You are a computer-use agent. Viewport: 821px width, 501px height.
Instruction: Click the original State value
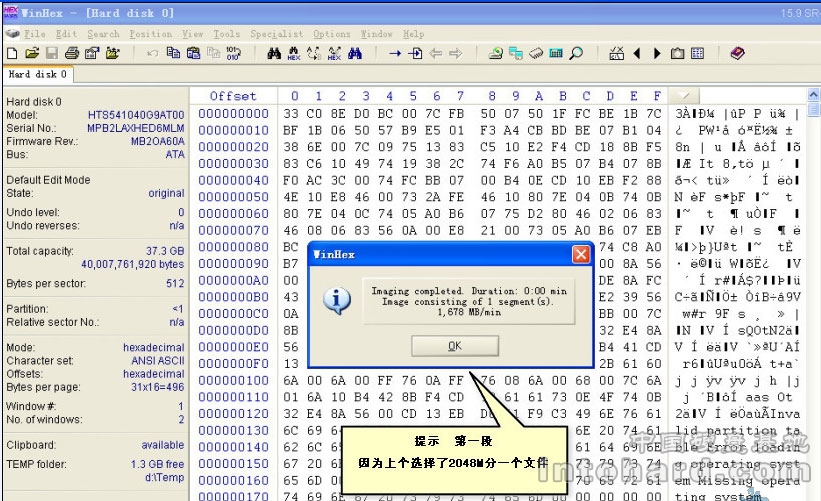click(166, 193)
